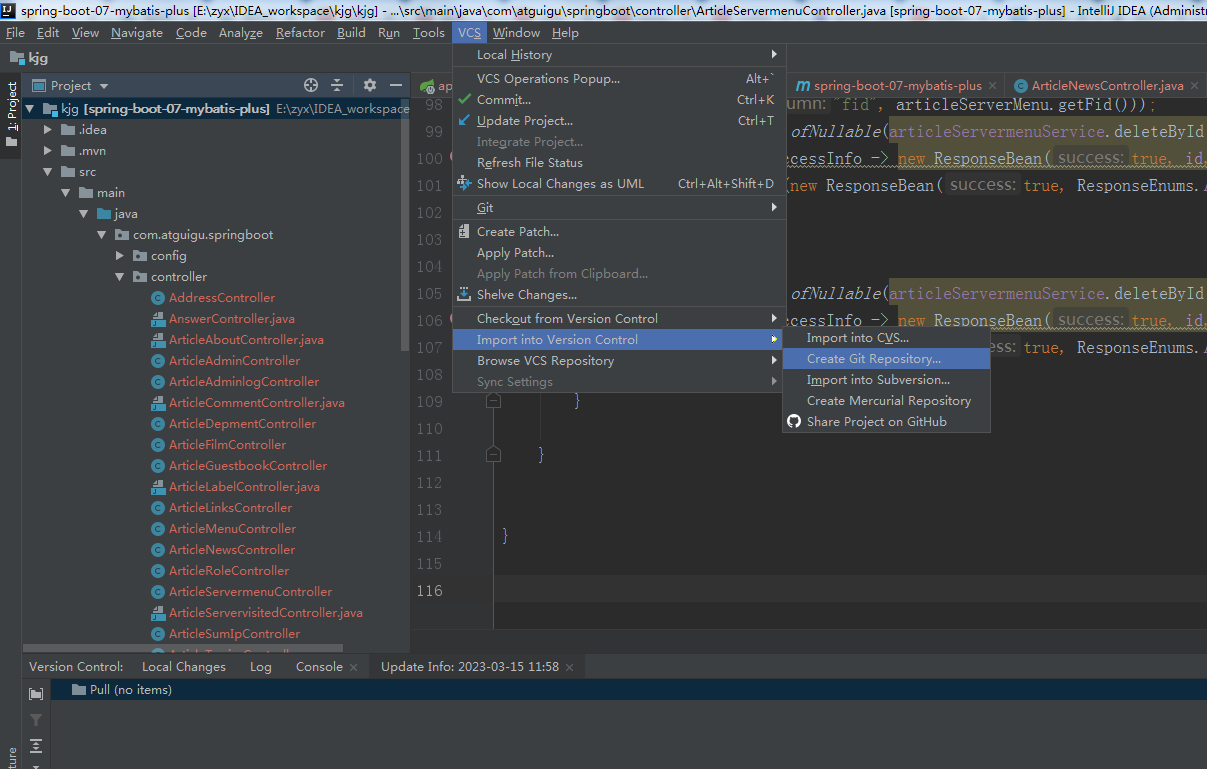Image resolution: width=1207 pixels, height=769 pixels.
Task: Open the Tools menu
Action: pyautogui.click(x=429, y=33)
